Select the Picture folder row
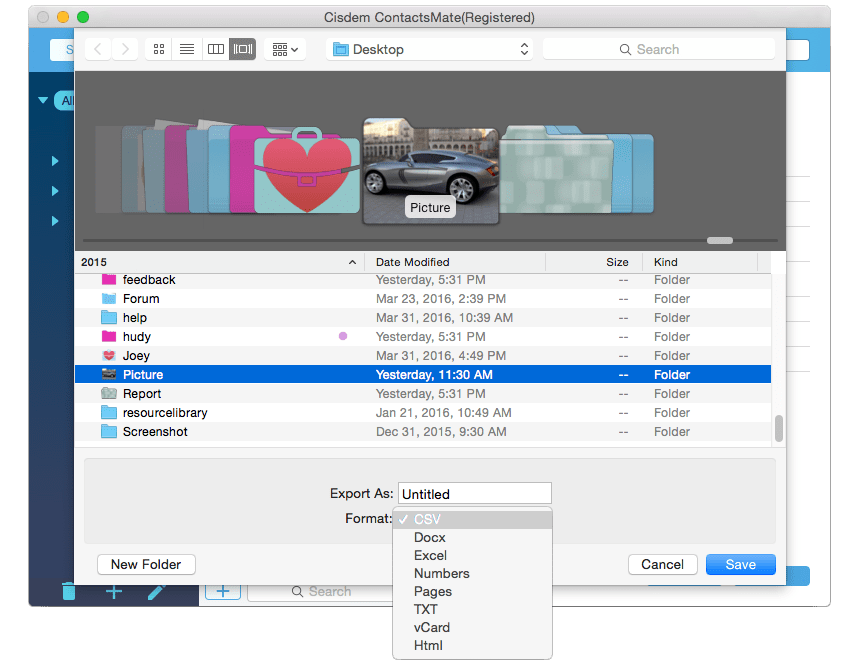Screen dimensions: 857x670 [x=423, y=374]
